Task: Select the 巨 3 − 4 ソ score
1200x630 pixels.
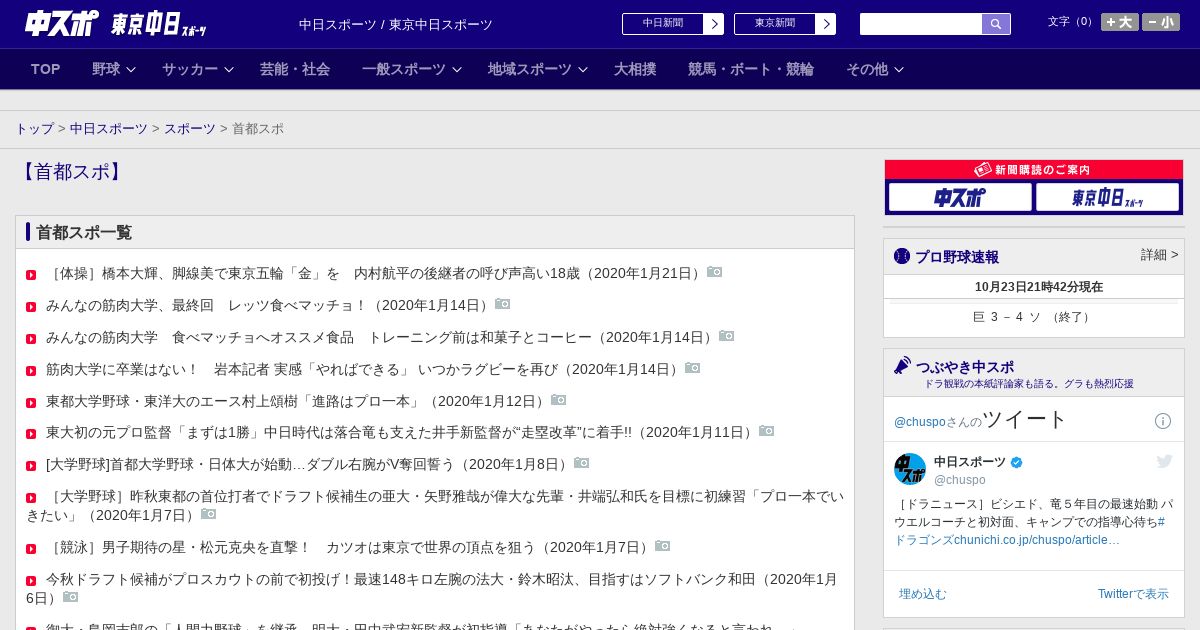Action: [x=1034, y=317]
